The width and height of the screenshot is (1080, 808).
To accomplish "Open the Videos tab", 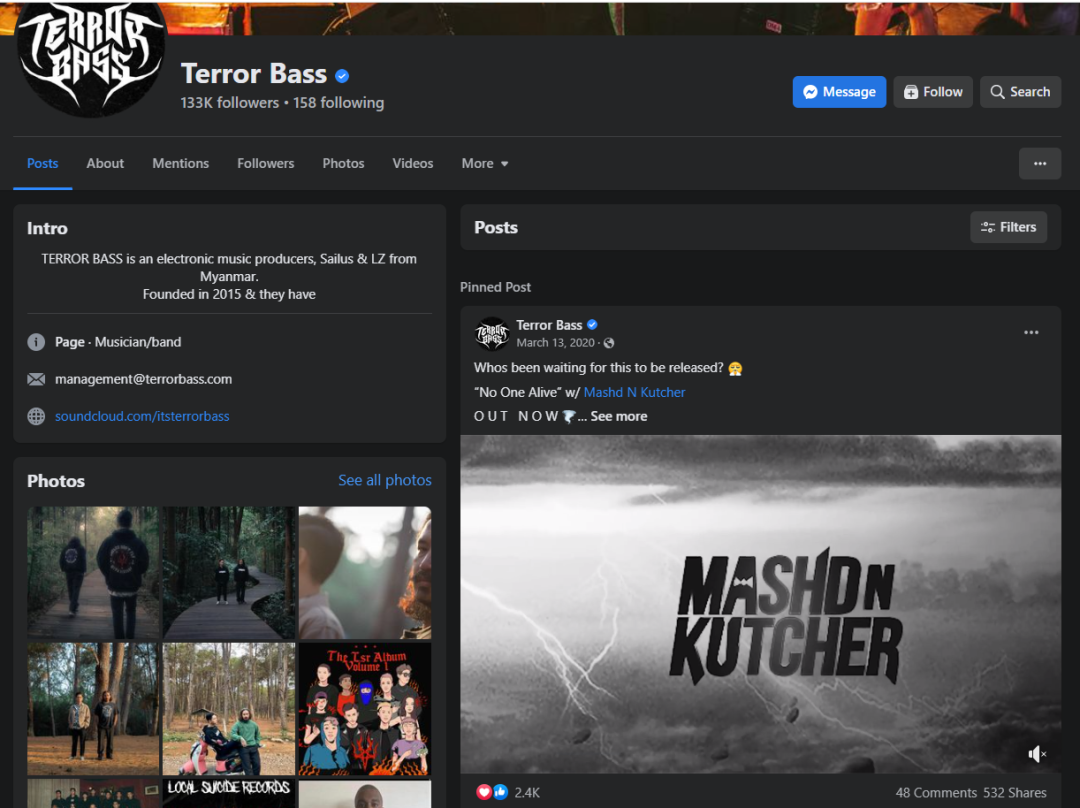I will click(x=413, y=163).
